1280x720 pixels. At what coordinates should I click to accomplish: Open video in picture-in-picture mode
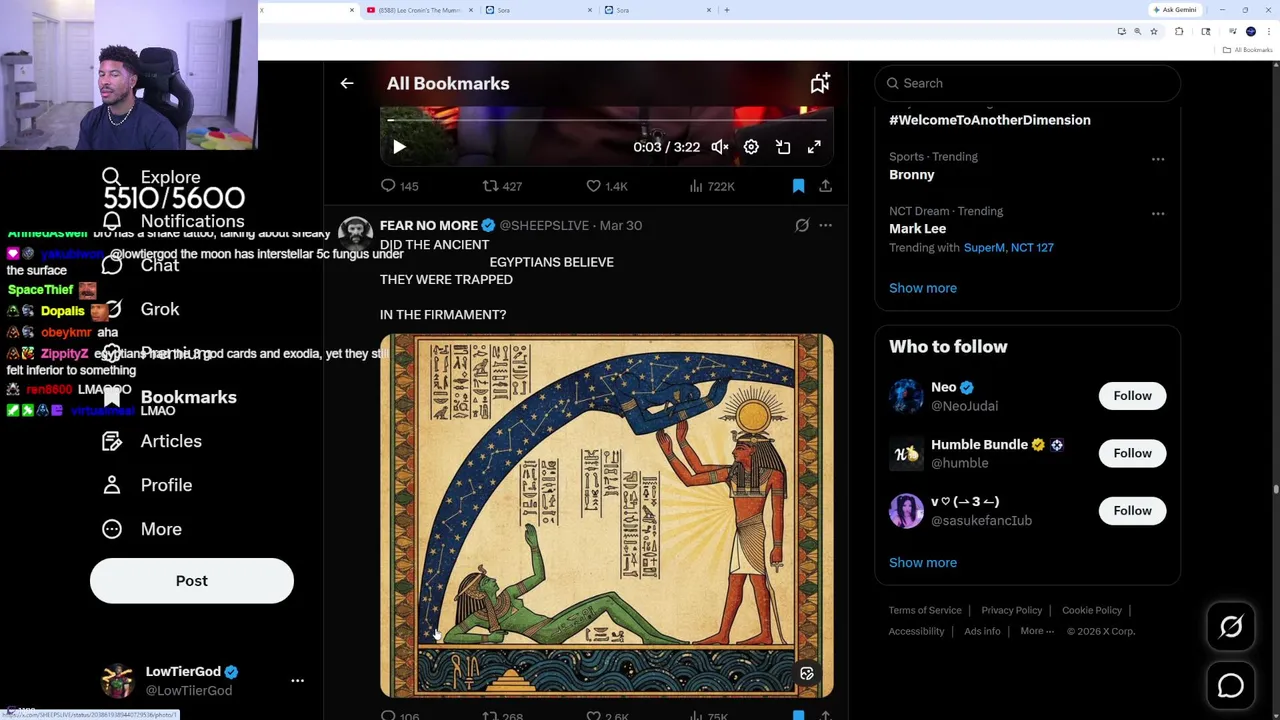point(783,147)
